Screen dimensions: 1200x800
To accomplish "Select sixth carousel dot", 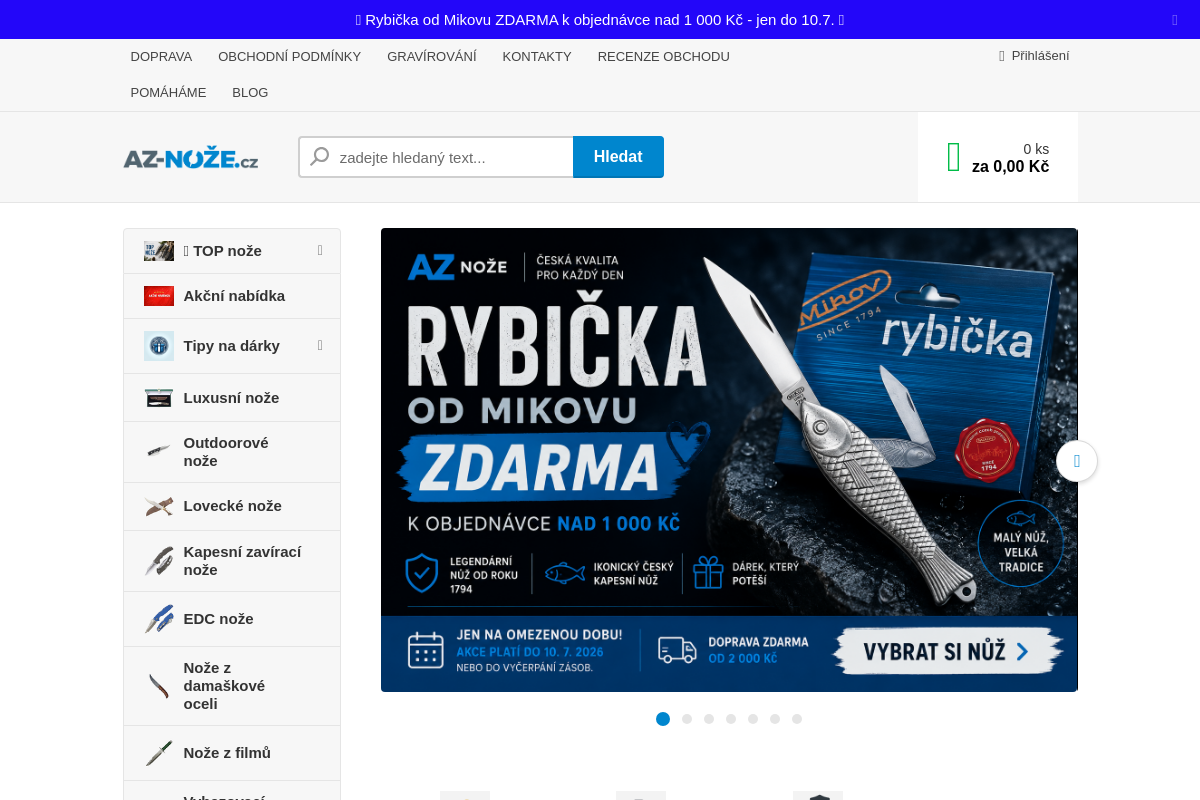I will pyautogui.click(x=775, y=719).
